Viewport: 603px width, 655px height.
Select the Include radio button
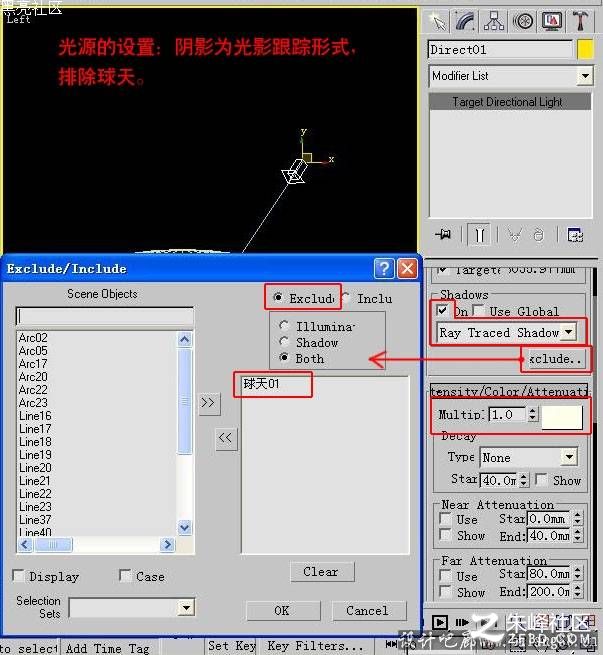(x=345, y=297)
